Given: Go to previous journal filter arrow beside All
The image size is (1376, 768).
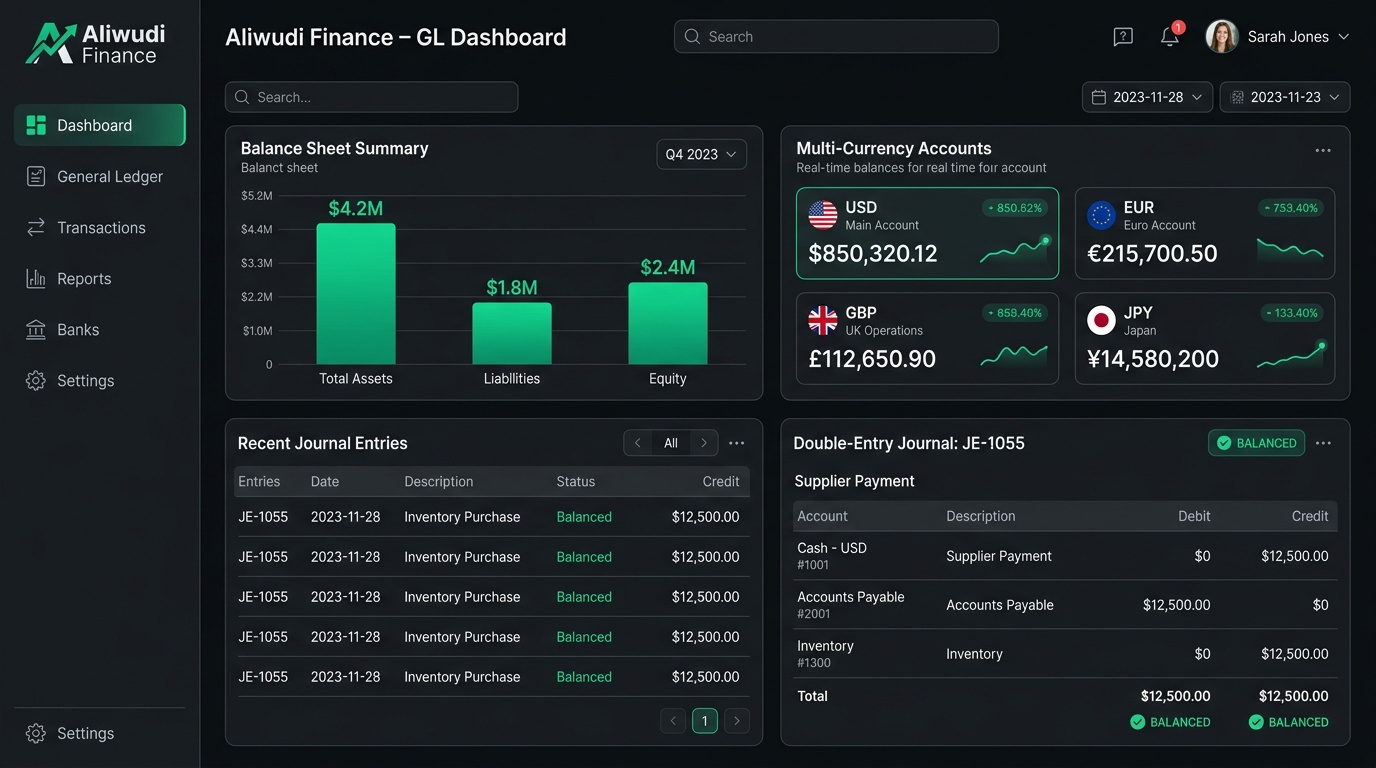Looking at the screenshot, I should (638, 443).
